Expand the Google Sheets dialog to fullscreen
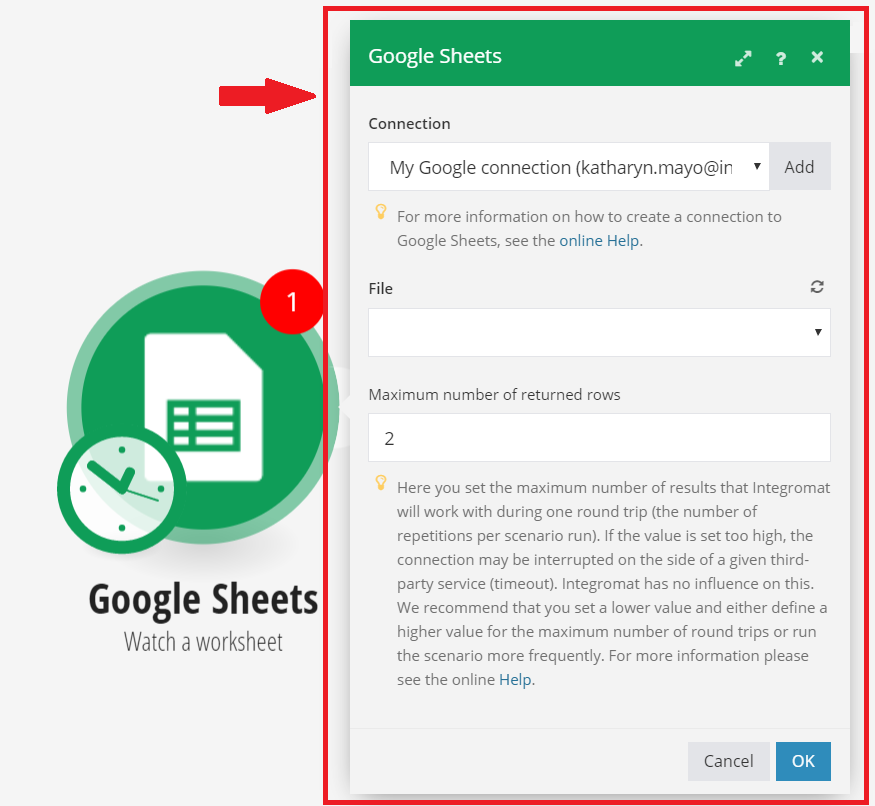The image size is (875, 806). coord(742,58)
